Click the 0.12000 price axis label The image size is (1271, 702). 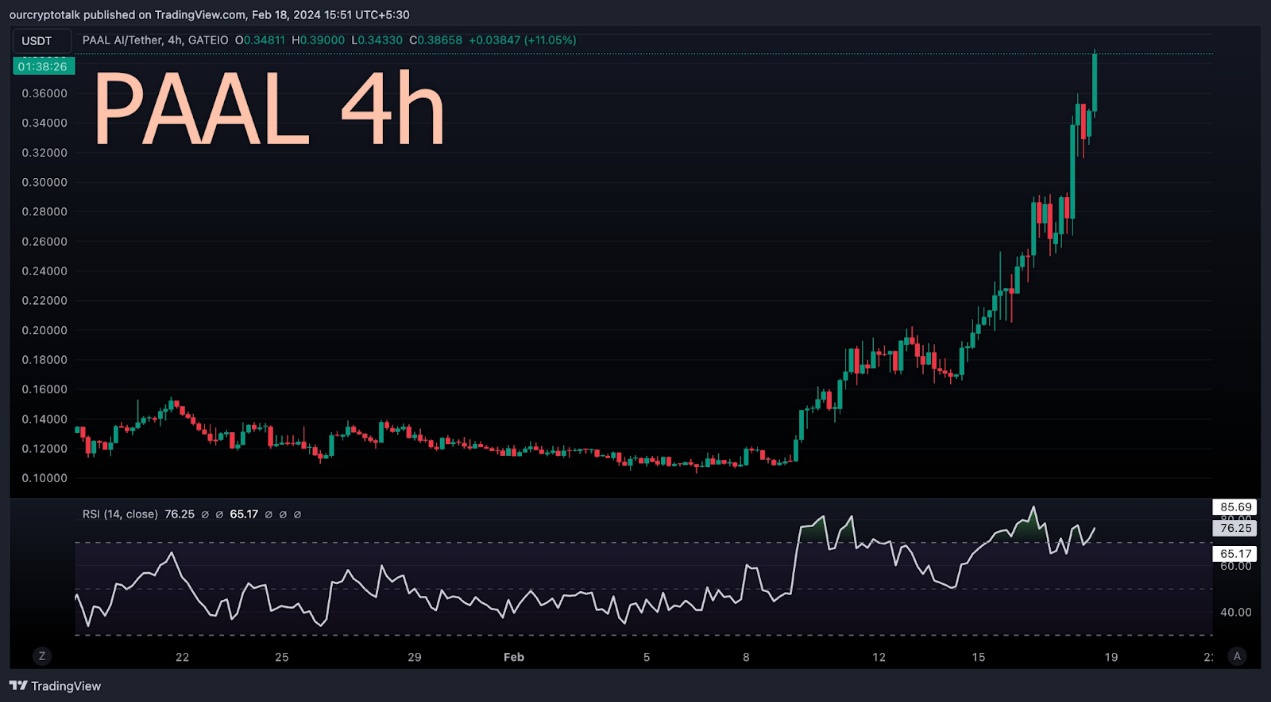coord(44,448)
